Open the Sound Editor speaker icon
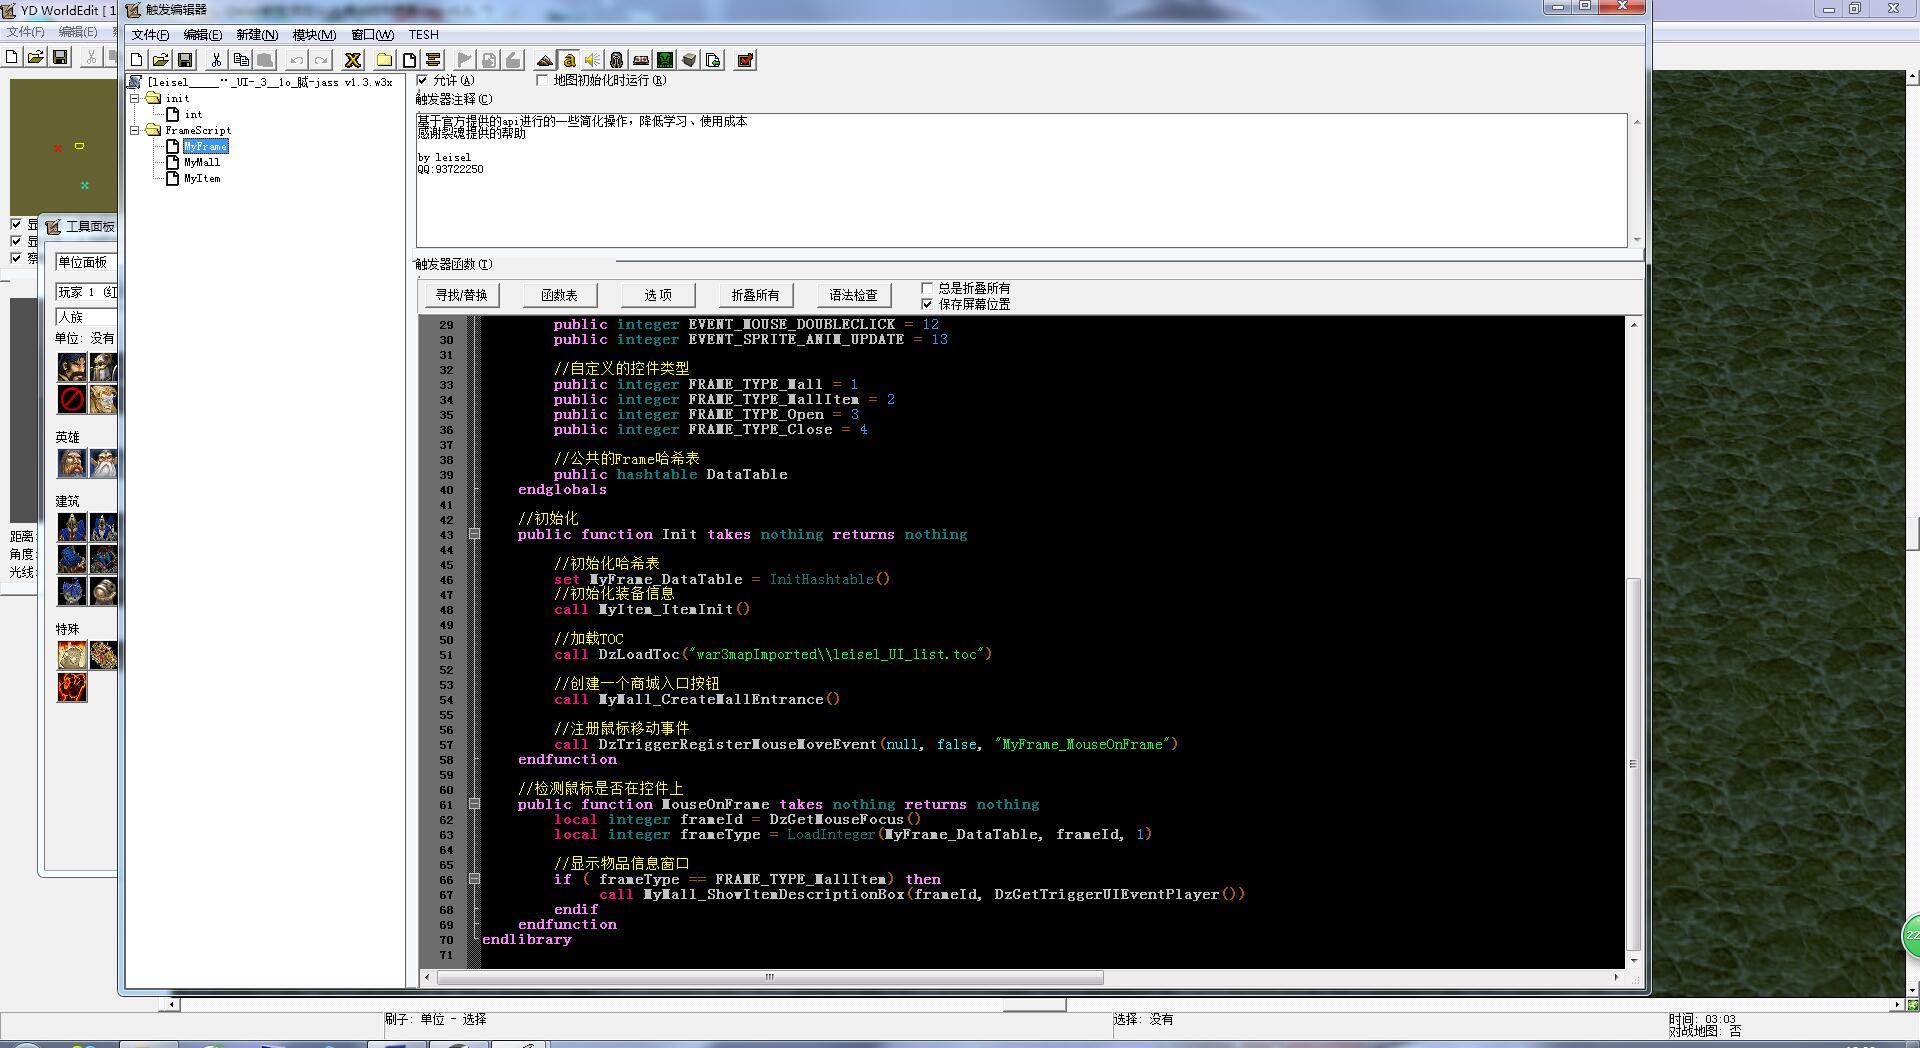Screen dimensions: 1920x1048 coord(592,60)
